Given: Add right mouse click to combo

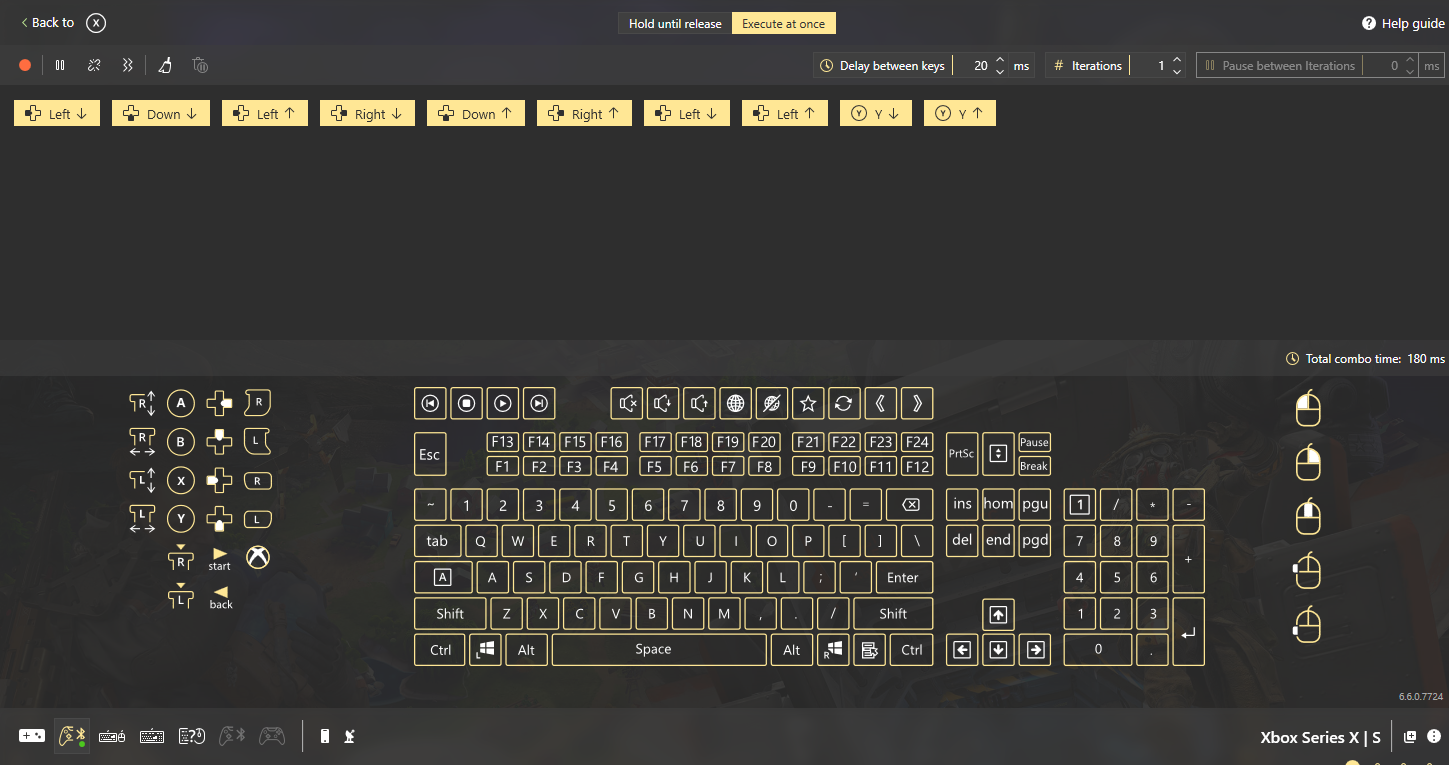Looking at the screenshot, I should pos(1308,462).
